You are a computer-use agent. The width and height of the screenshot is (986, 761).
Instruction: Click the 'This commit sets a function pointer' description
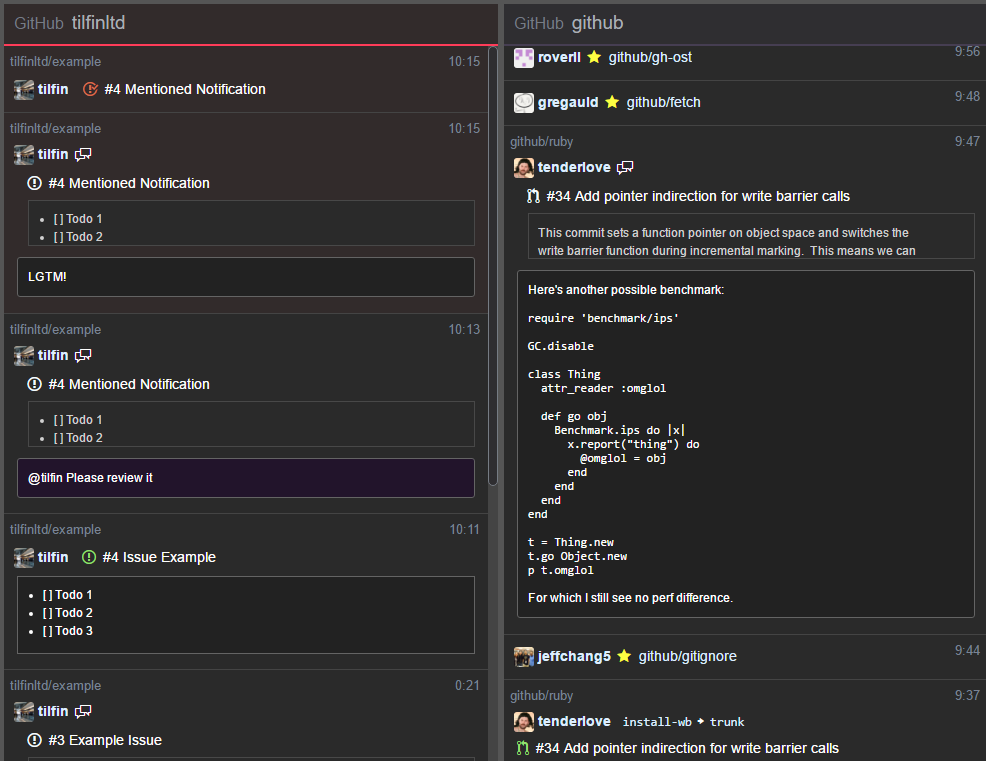point(751,236)
